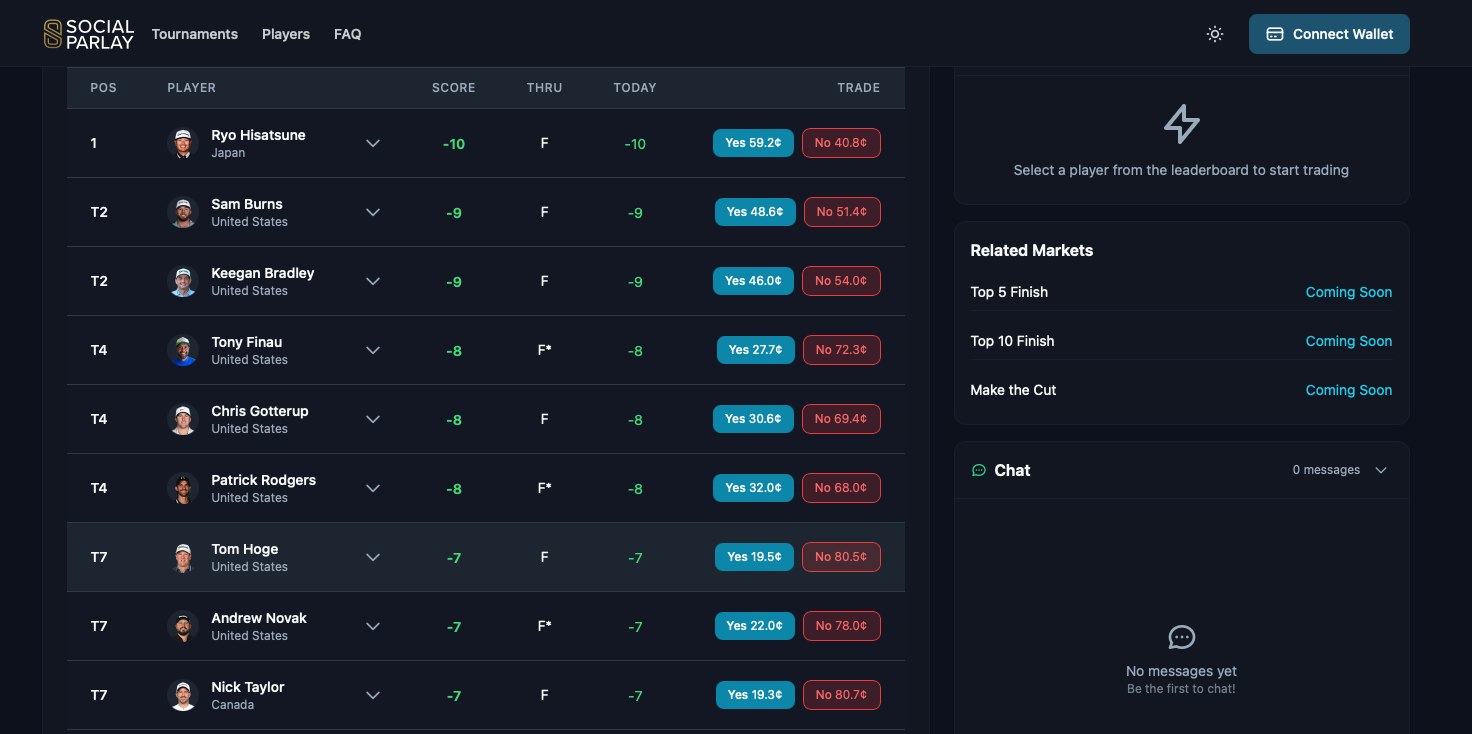Toggle the light/dark theme sun icon
Viewport: 1472px width, 734px height.
1215,34
